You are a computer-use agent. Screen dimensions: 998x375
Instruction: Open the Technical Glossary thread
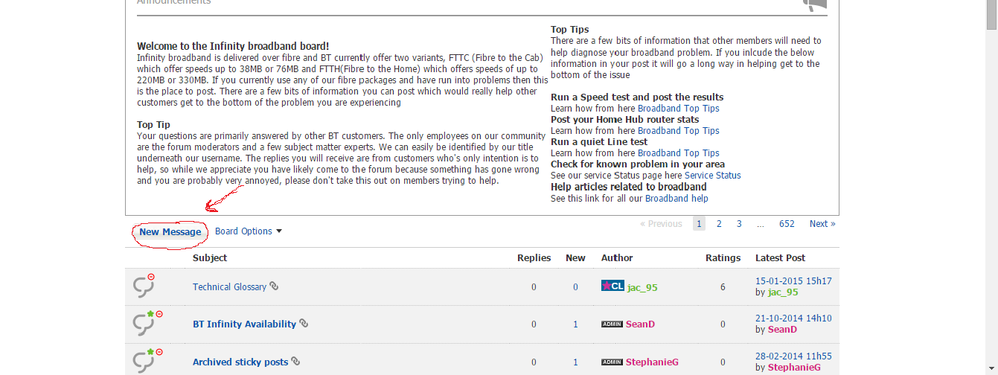pyautogui.click(x=229, y=287)
